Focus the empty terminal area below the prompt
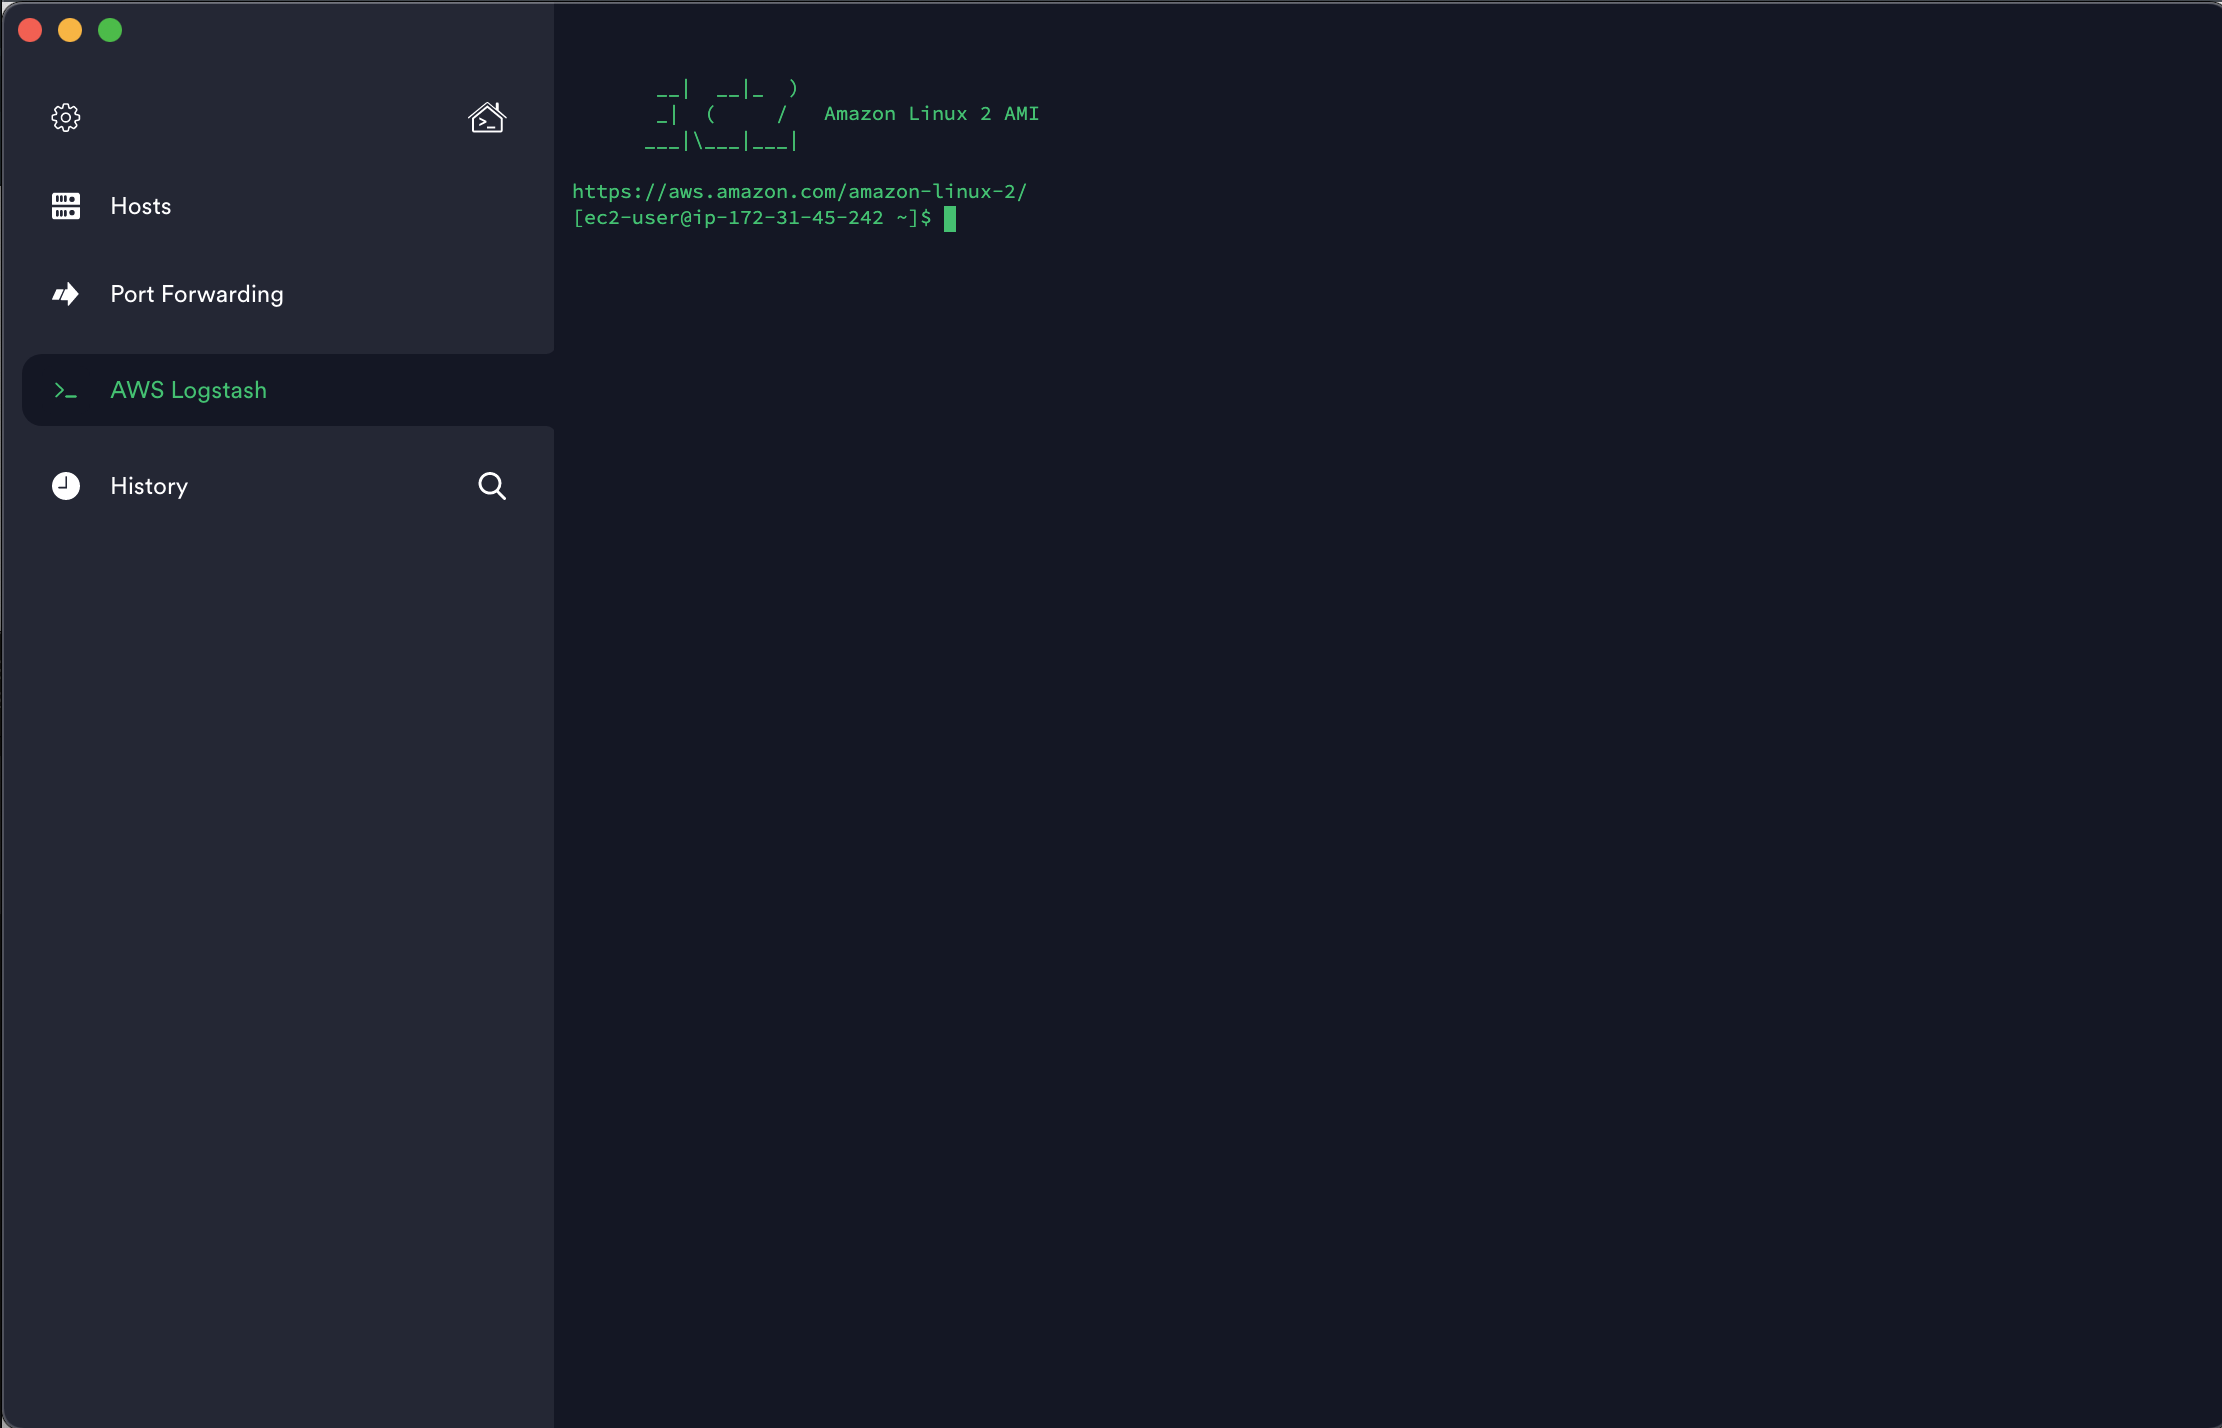Image resolution: width=2222 pixels, height=1428 pixels. [x=1386, y=800]
